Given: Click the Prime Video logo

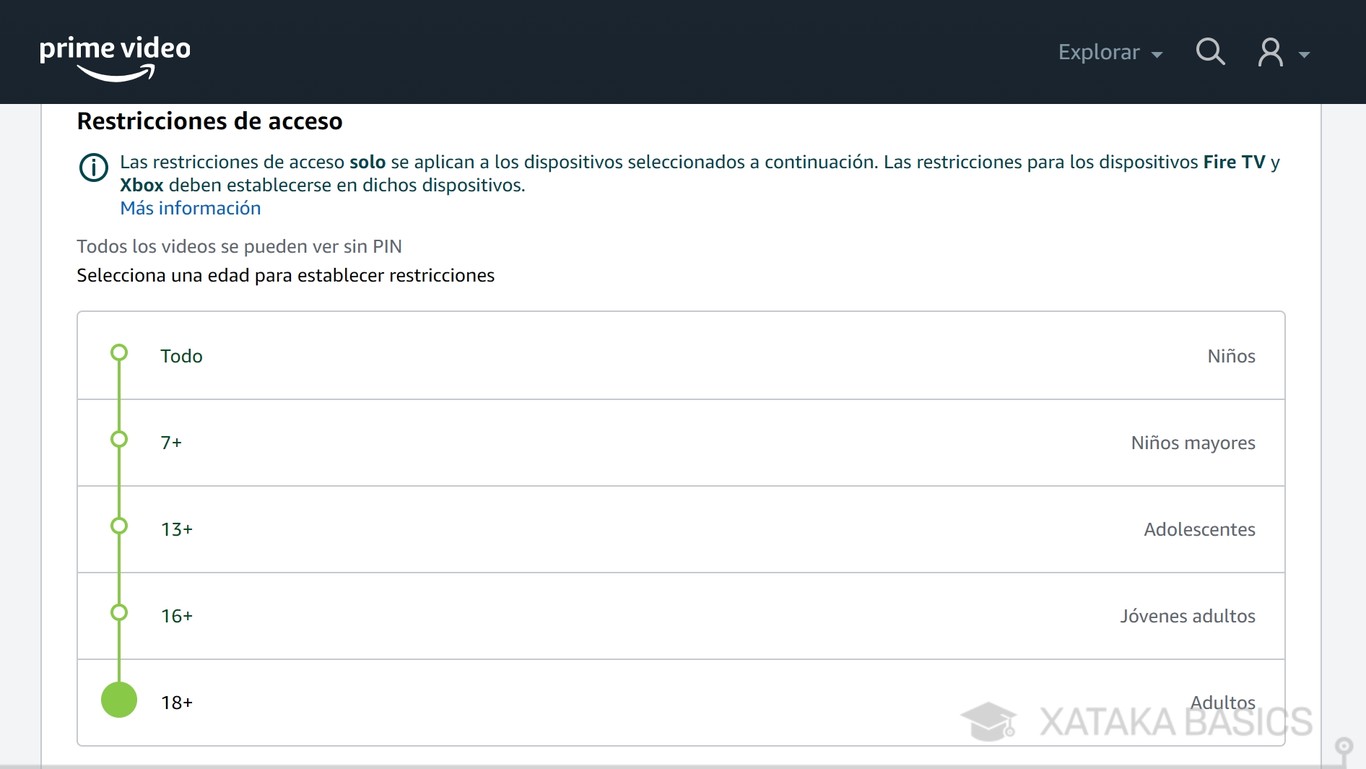Looking at the screenshot, I should pyautogui.click(x=114, y=57).
